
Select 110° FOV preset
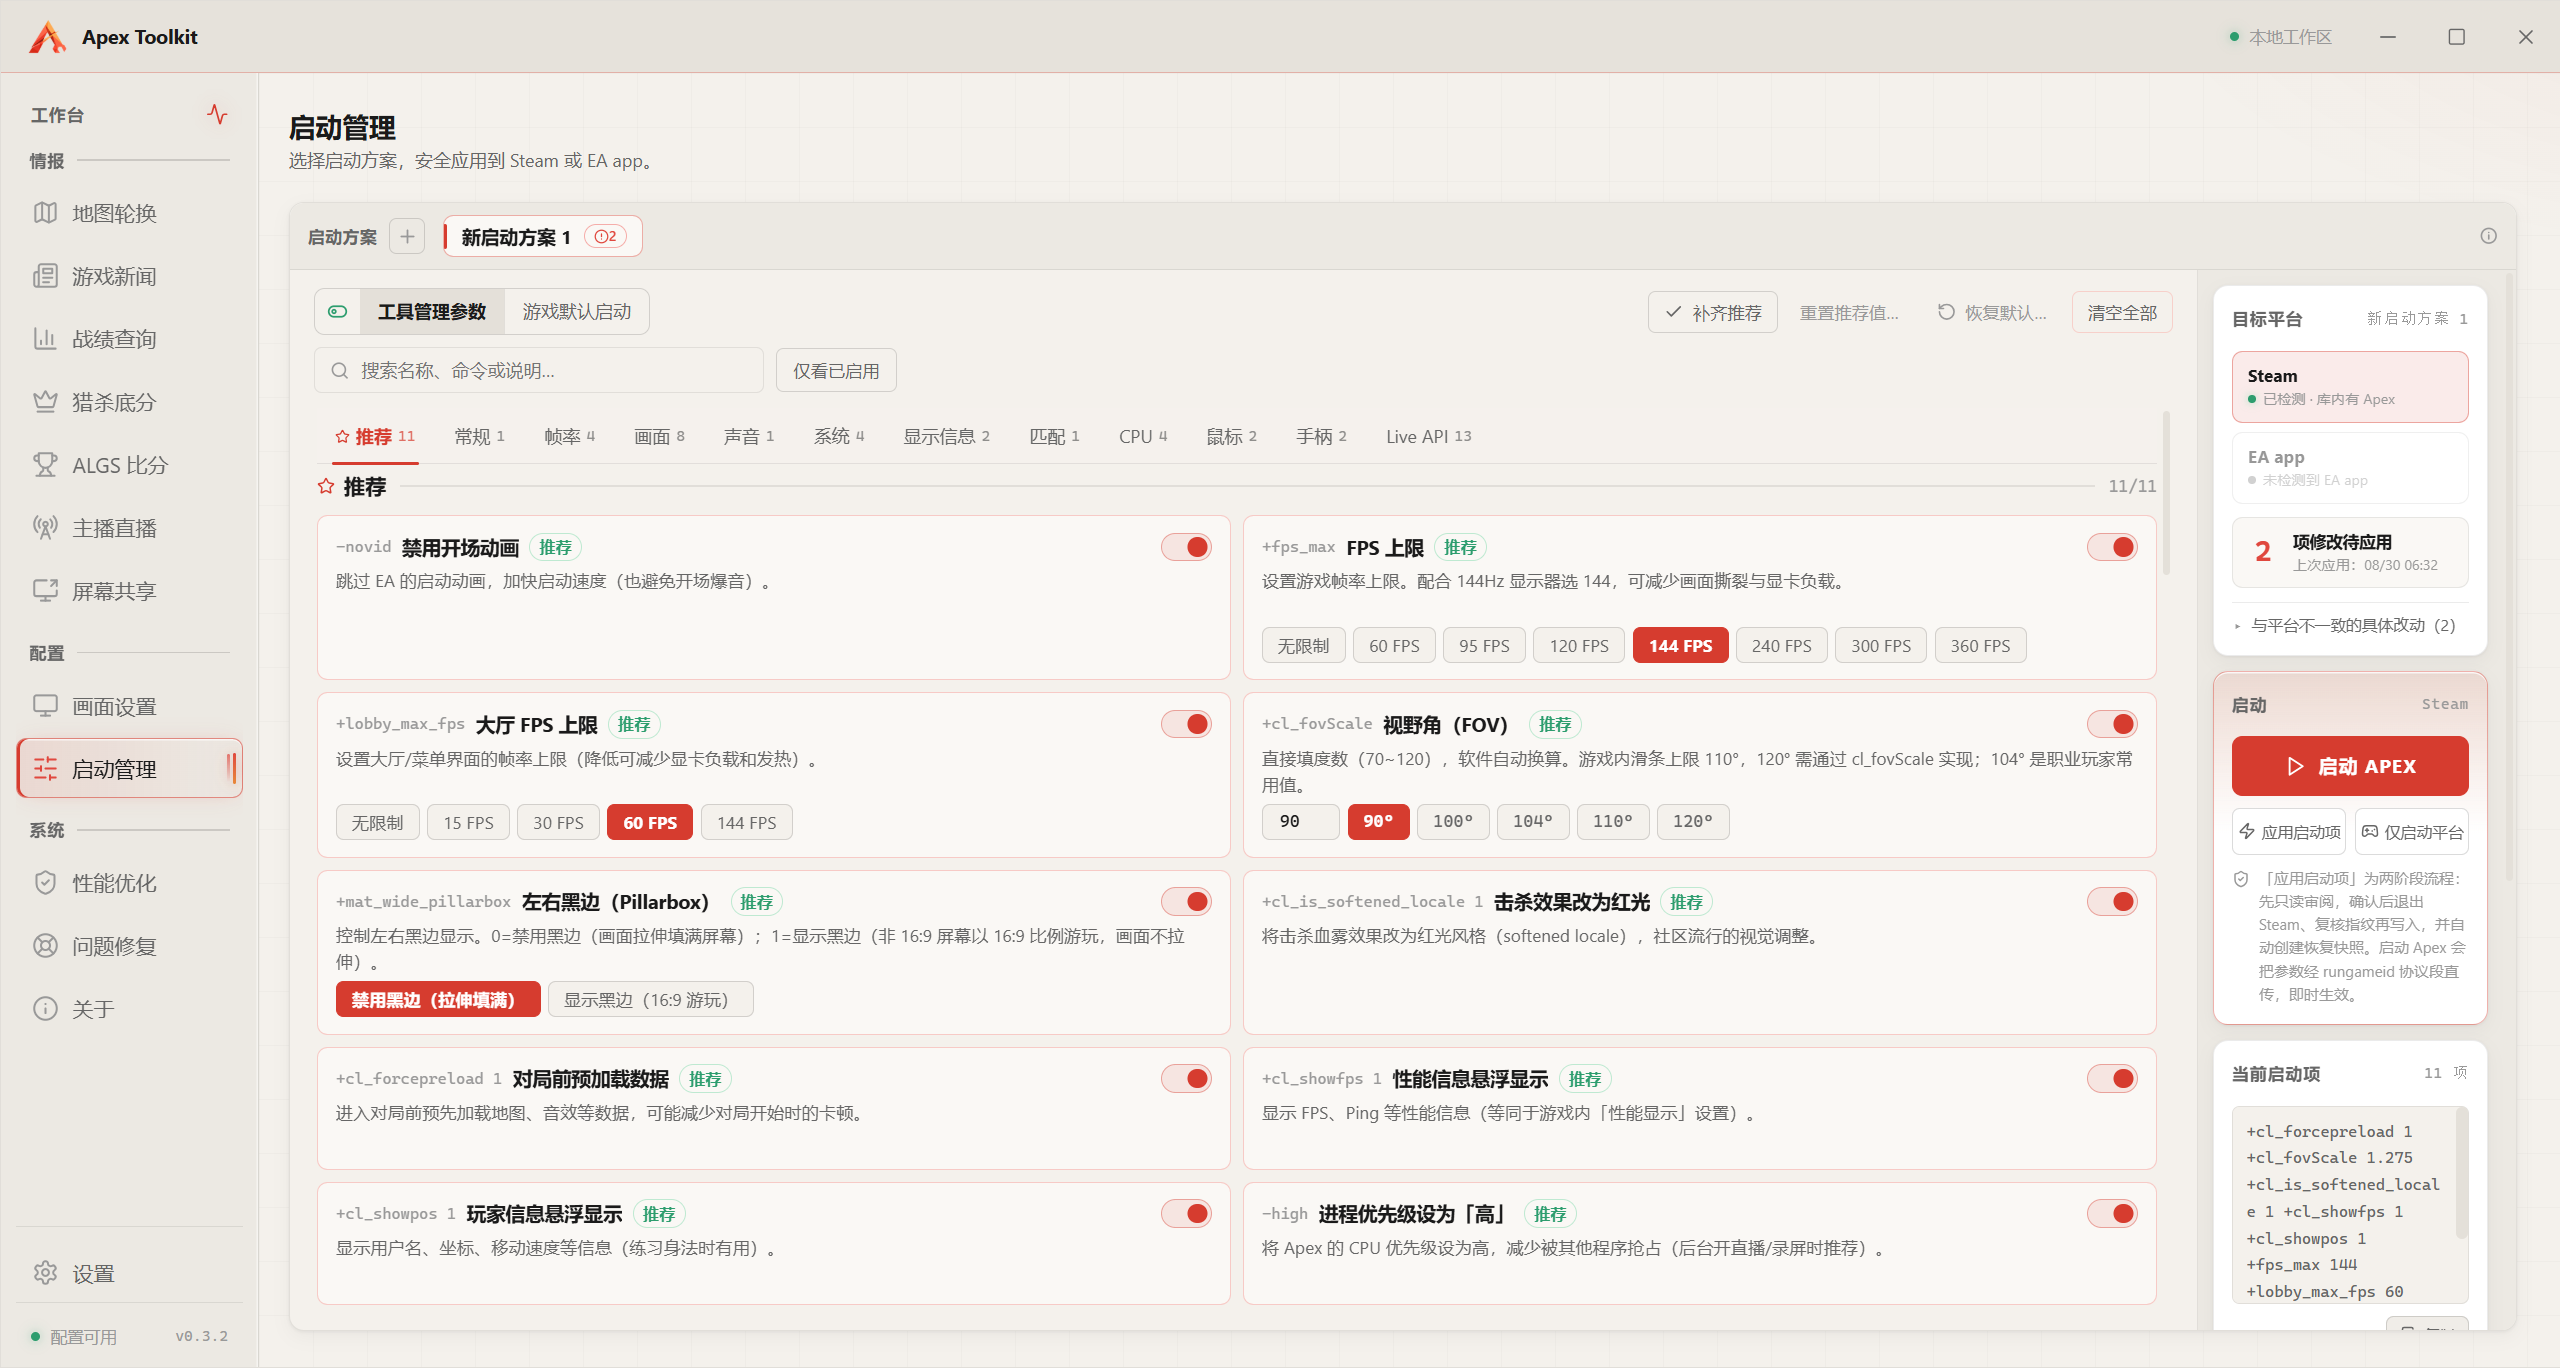tap(1612, 821)
